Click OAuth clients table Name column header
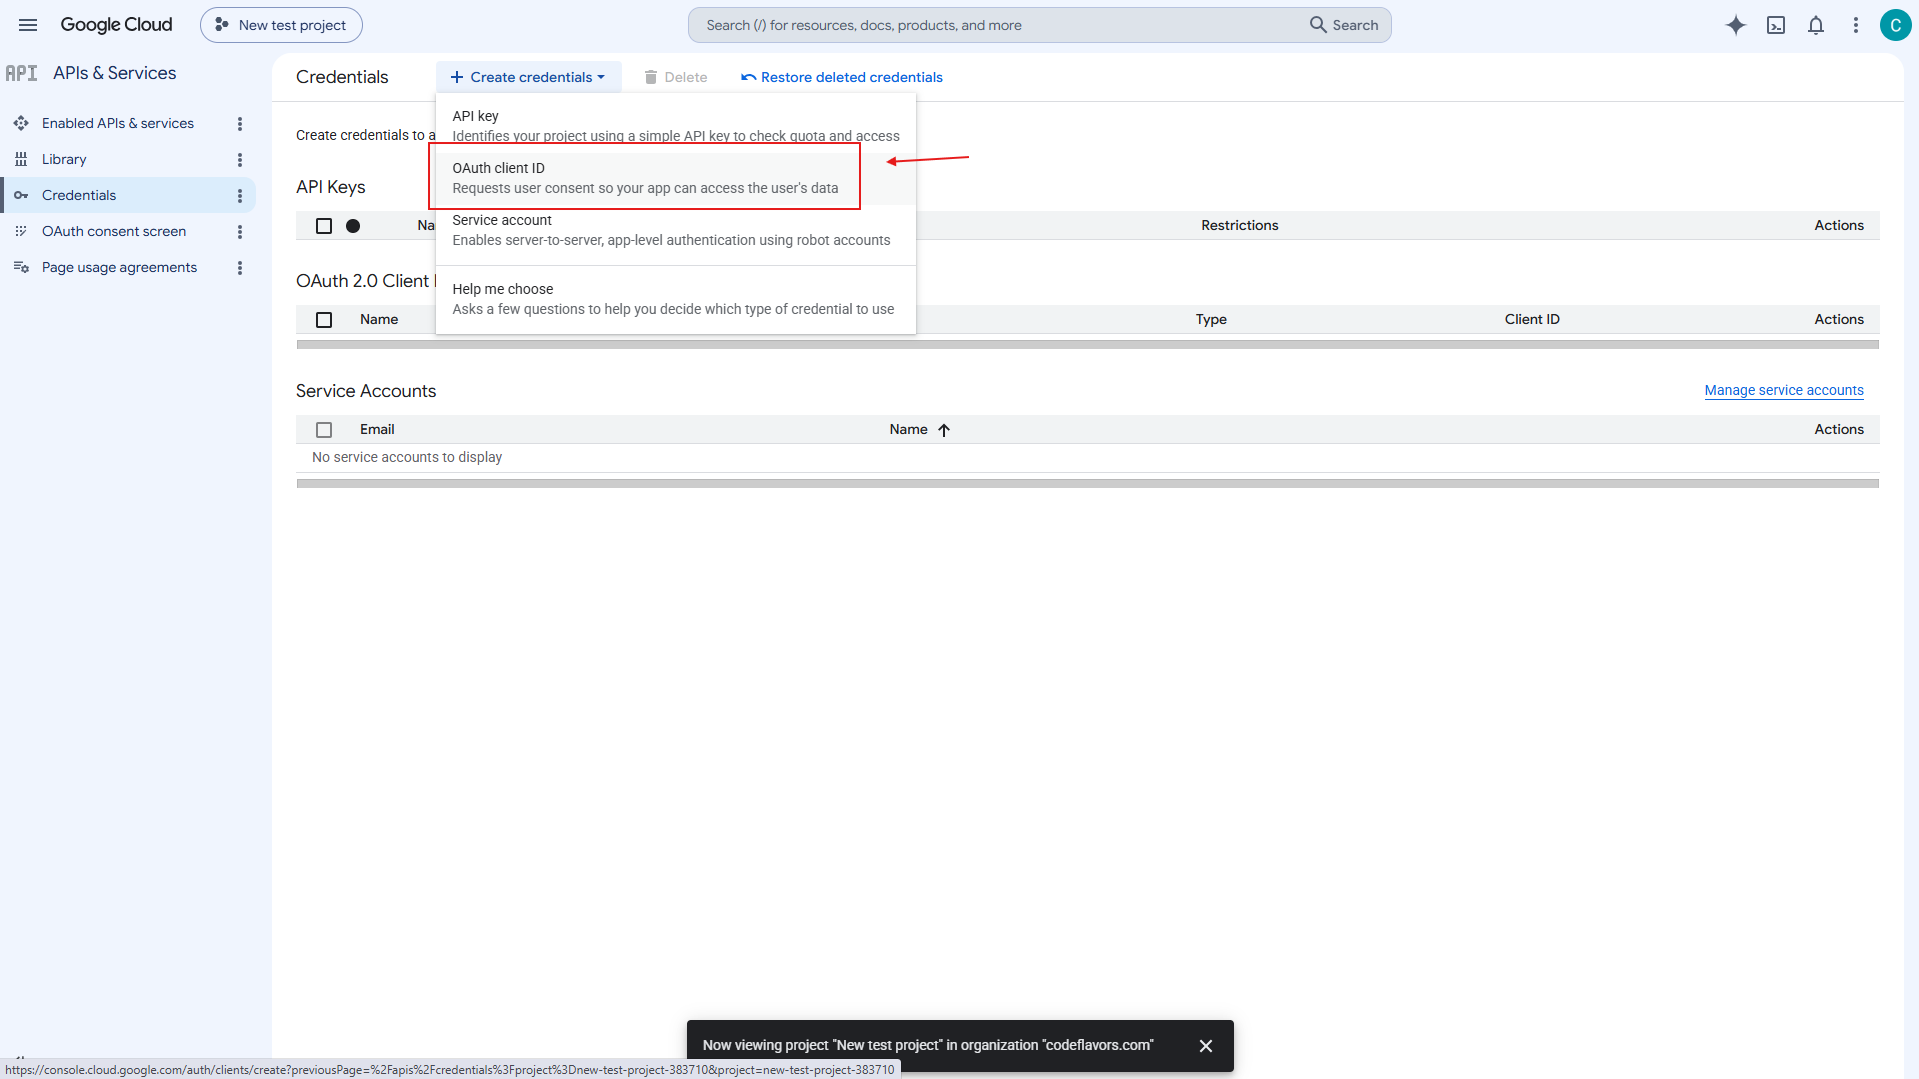The height and width of the screenshot is (1079, 1919). [x=379, y=319]
